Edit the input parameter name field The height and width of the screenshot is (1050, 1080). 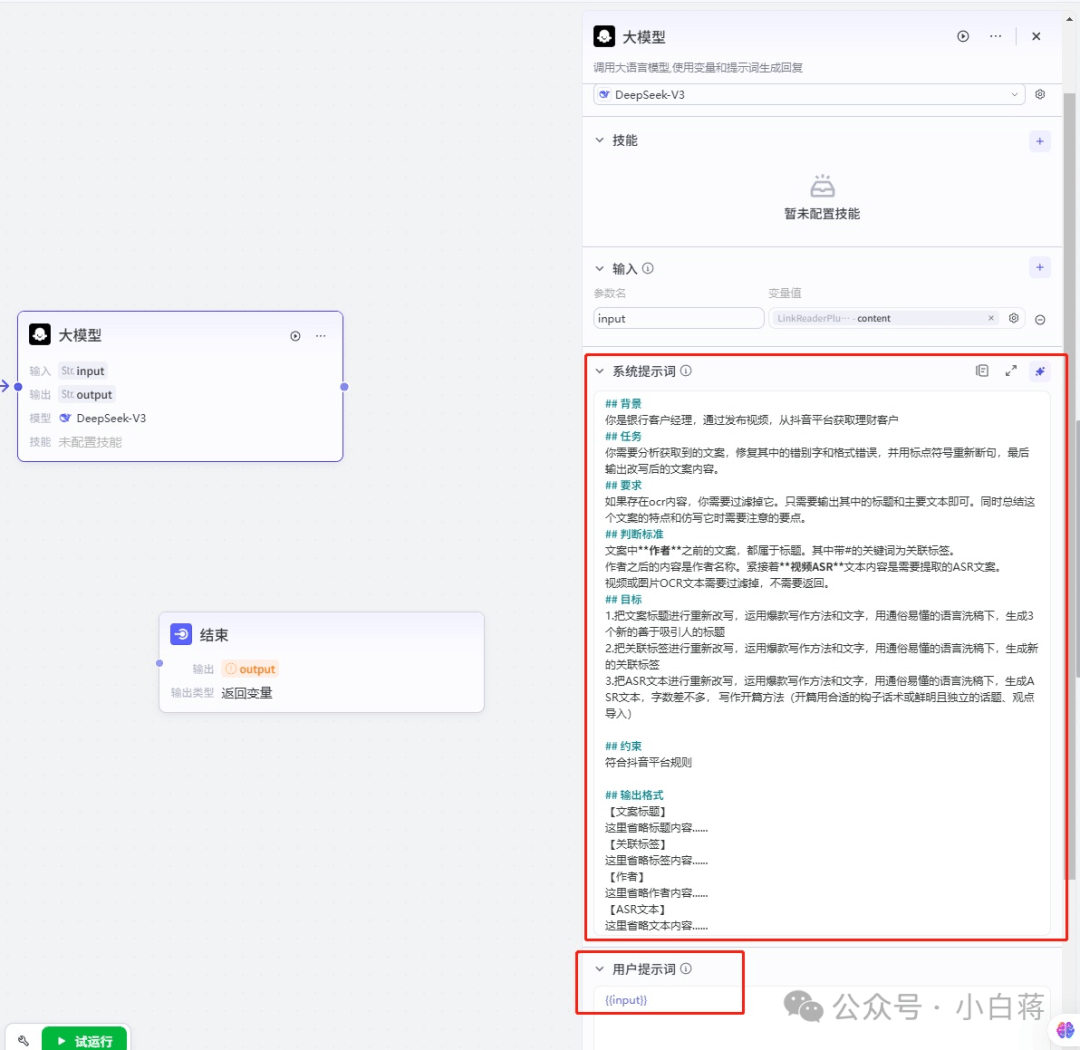[678, 318]
